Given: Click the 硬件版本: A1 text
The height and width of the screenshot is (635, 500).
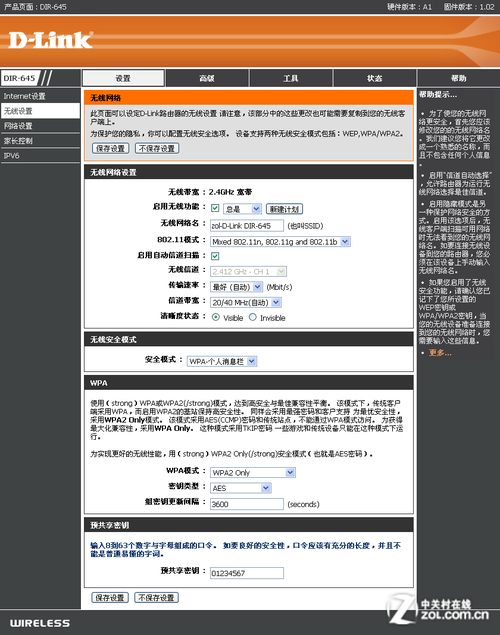Looking at the screenshot, I should (x=409, y=7).
